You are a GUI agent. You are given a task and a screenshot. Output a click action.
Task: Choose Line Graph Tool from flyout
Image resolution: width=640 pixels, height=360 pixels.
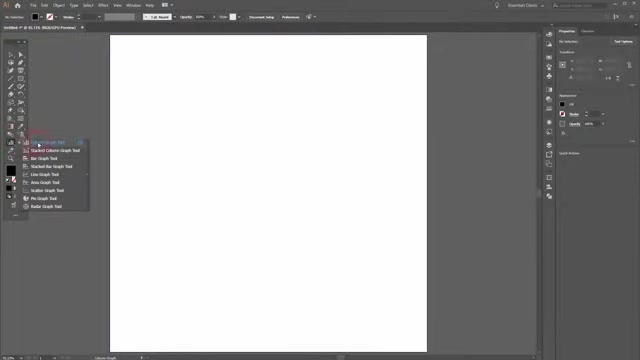click(44, 175)
